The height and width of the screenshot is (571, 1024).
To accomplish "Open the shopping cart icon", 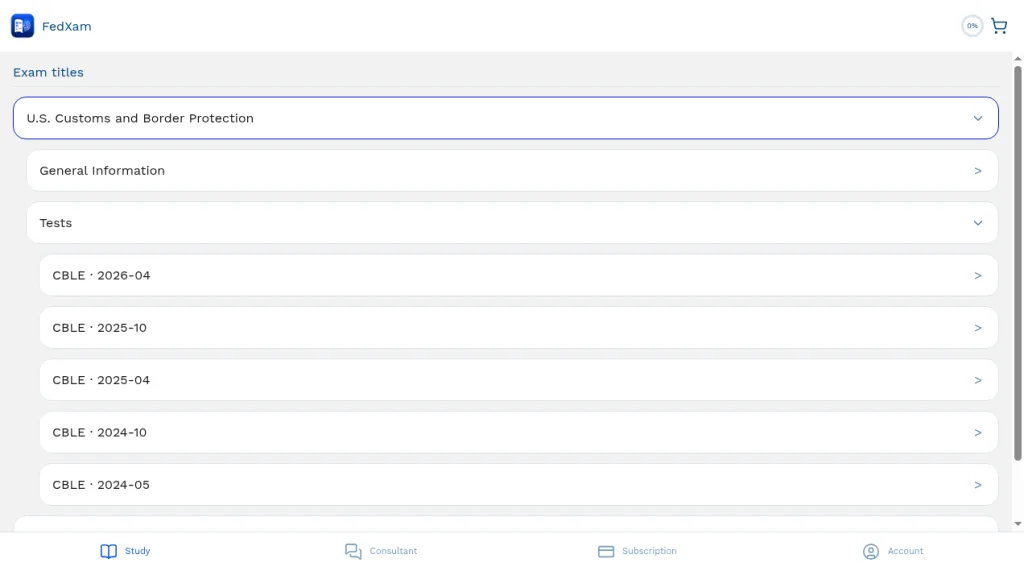I will [x=999, y=26].
